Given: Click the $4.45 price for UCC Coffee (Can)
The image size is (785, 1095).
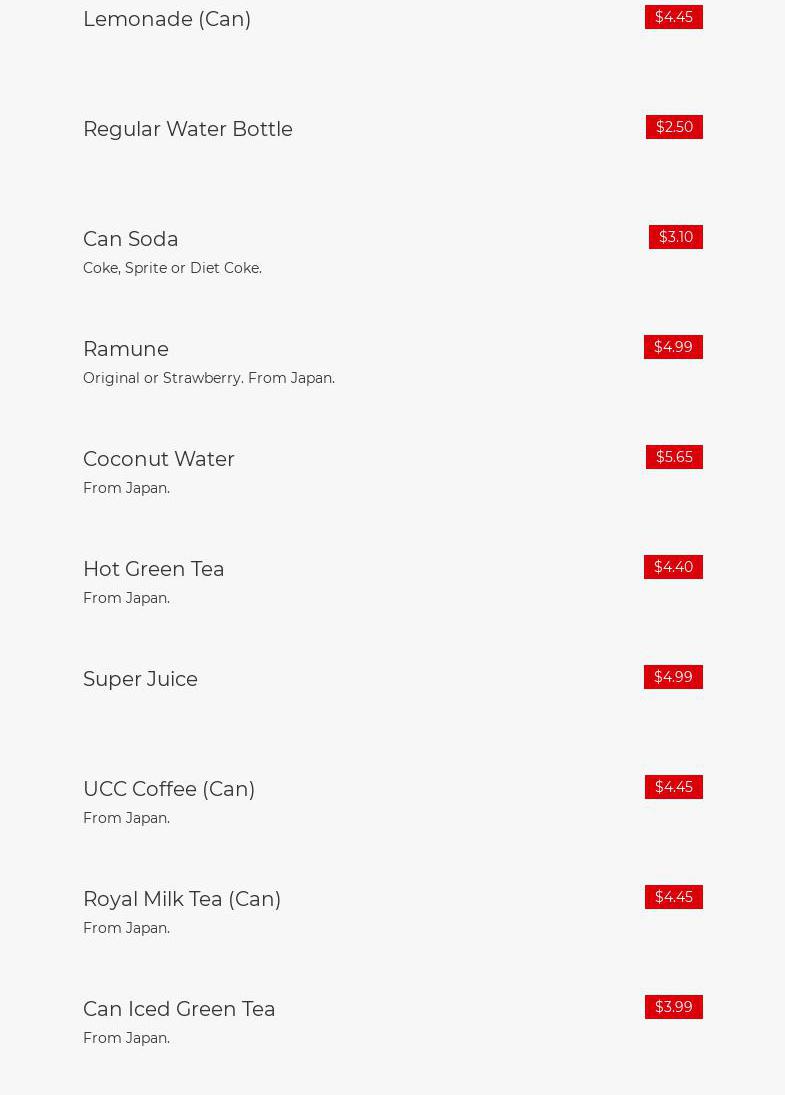Looking at the screenshot, I should click(673, 787).
